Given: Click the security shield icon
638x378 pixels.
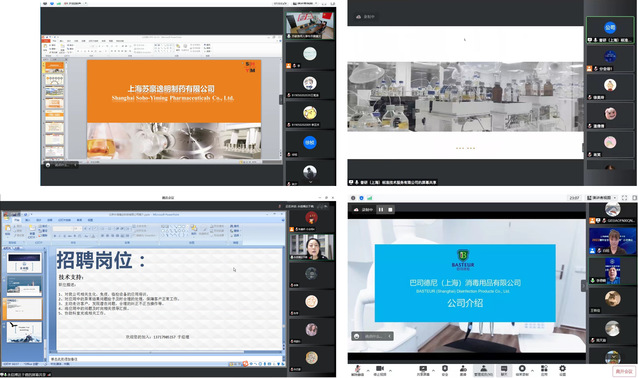Looking at the screenshot, I should 445,370.
